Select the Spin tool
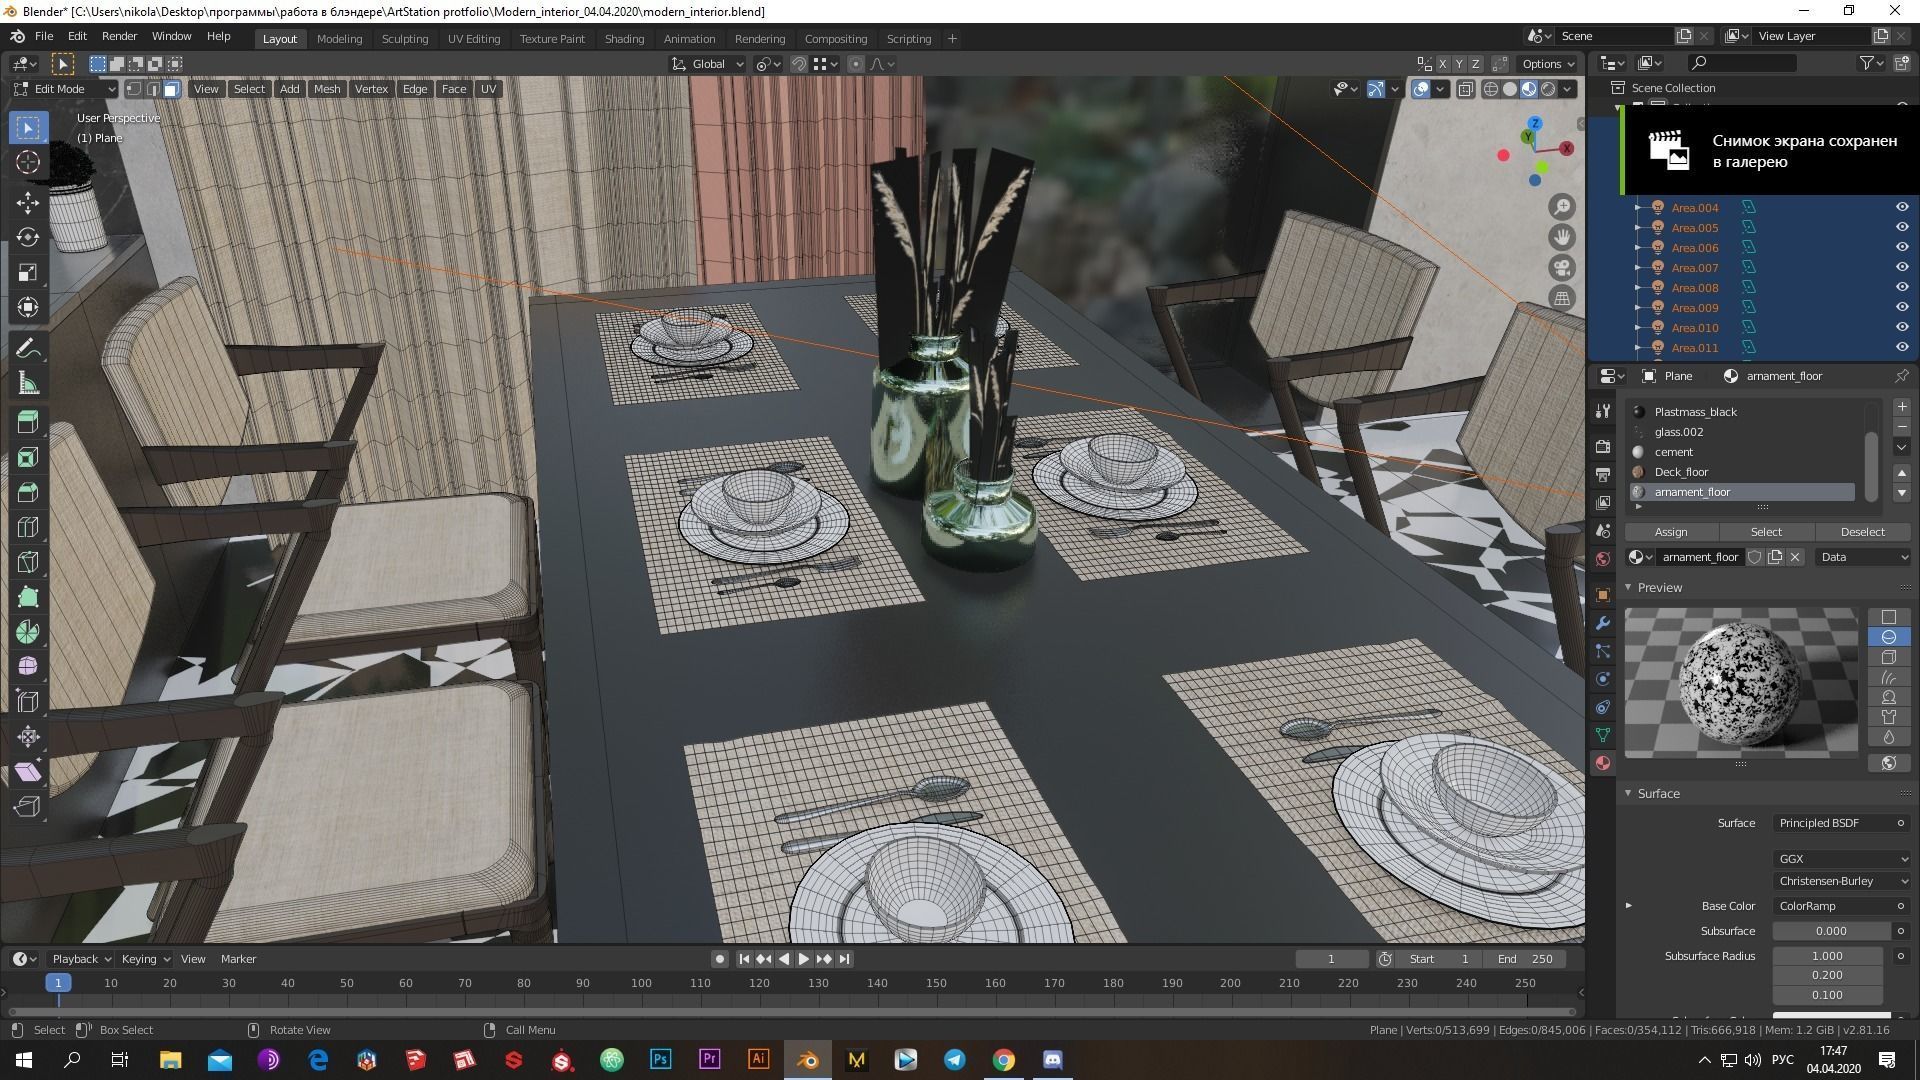 pyautogui.click(x=28, y=632)
